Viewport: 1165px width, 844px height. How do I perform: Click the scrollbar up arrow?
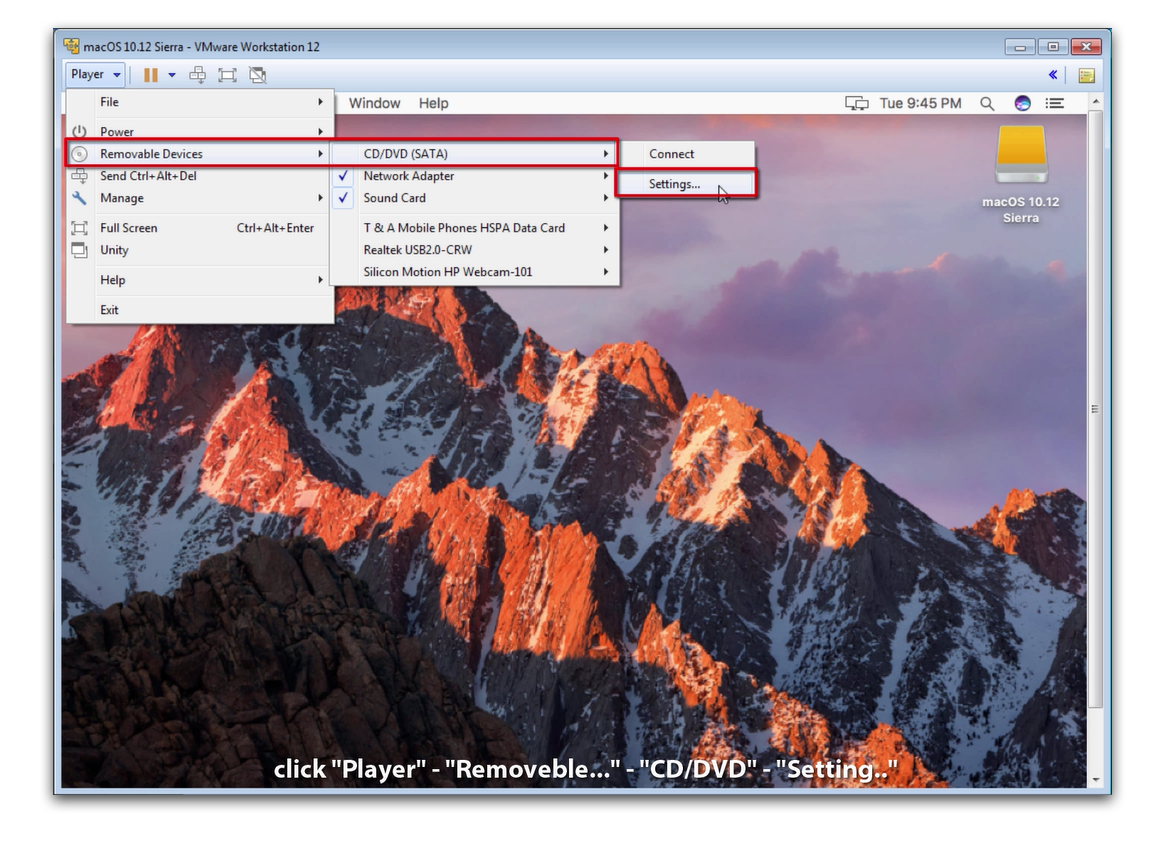click(1094, 101)
